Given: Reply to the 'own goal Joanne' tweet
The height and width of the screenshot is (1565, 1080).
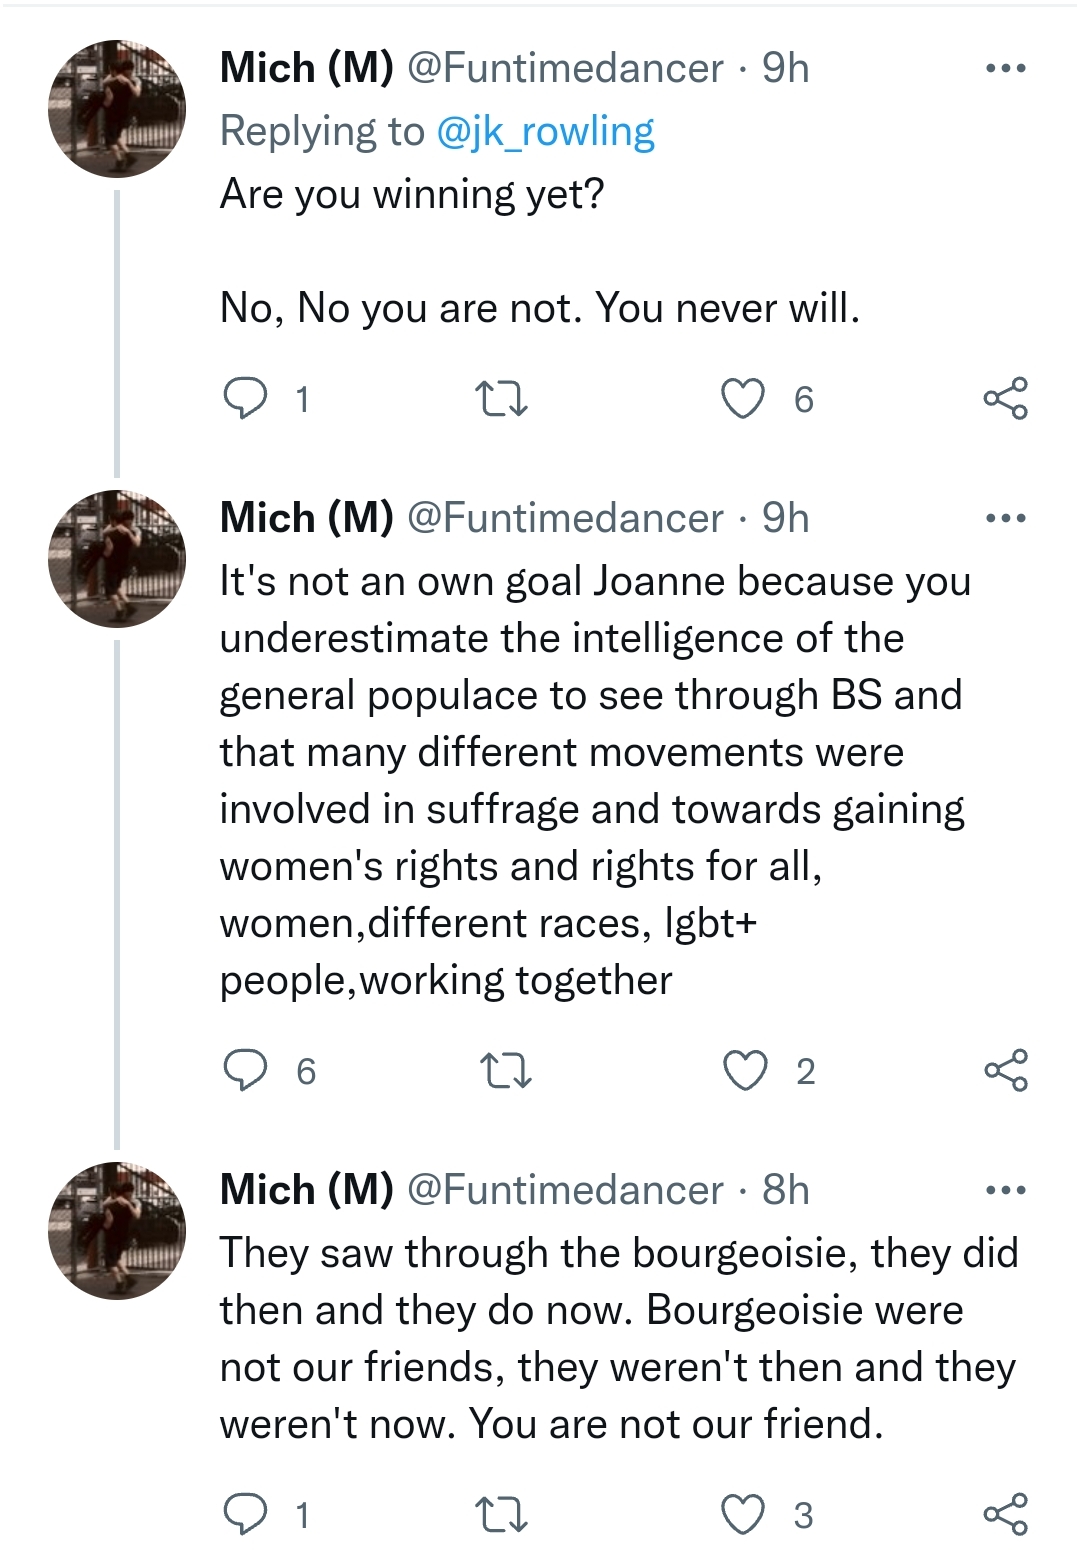Looking at the screenshot, I should tap(245, 1071).
